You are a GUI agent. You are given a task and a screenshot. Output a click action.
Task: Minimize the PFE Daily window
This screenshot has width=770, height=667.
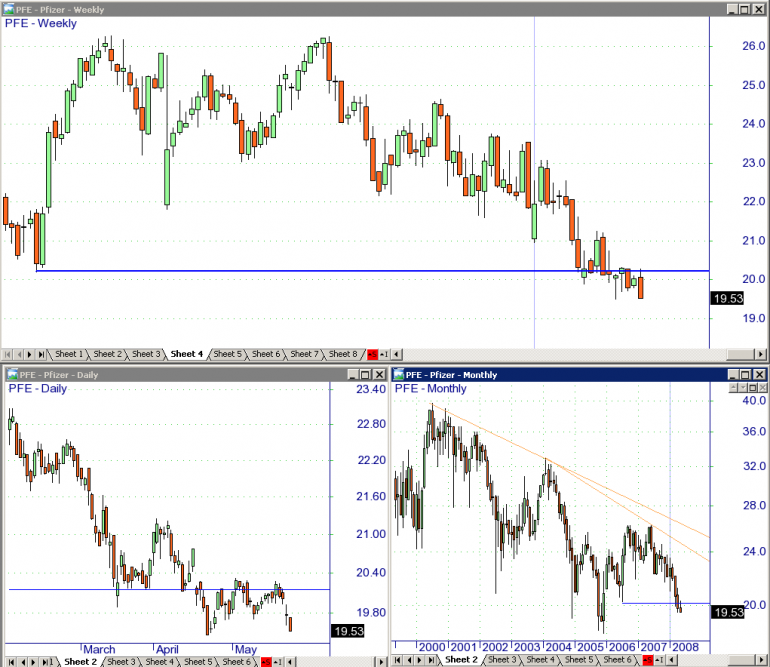[x=353, y=375]
